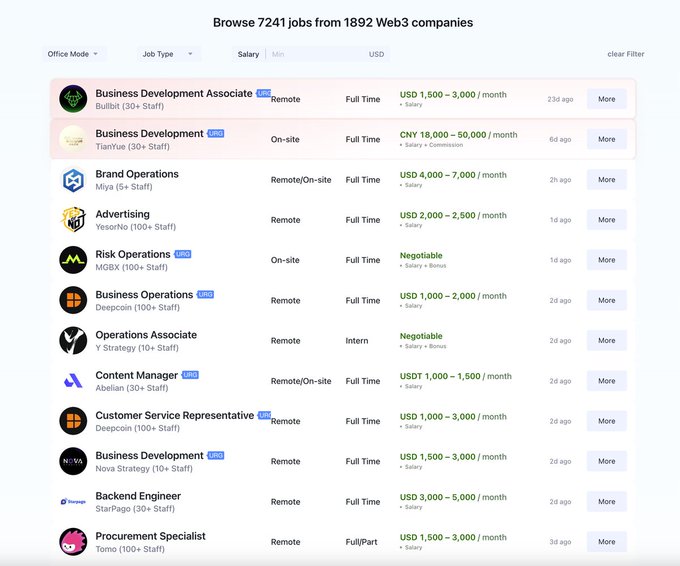Screen dimensions: 680x566
Task: Click More for Customer Service Representative
Action: click(607, 421)
